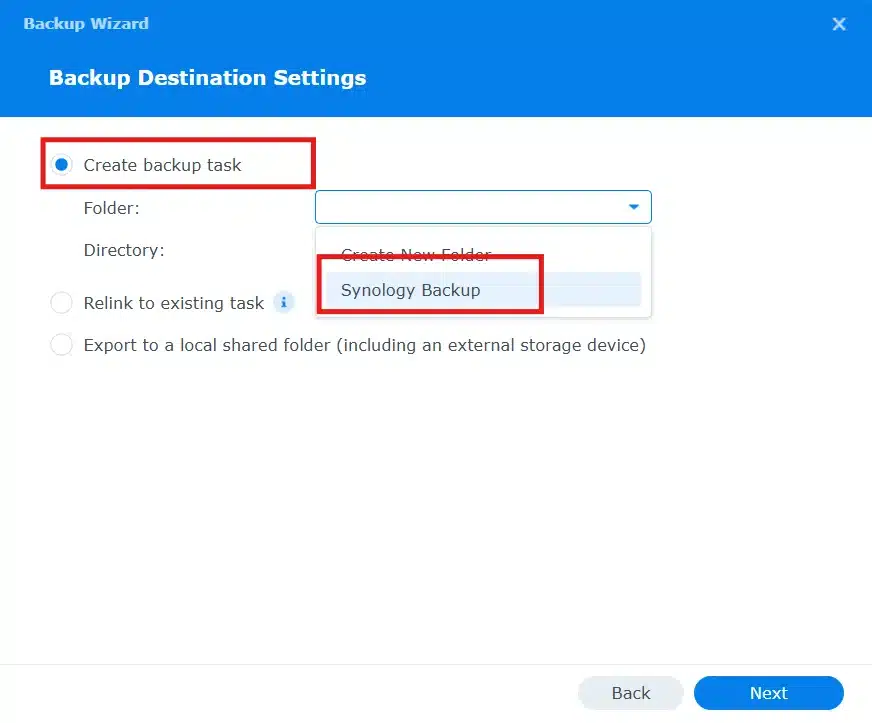
Task: Click the Directory label
Action: (124, 250)
